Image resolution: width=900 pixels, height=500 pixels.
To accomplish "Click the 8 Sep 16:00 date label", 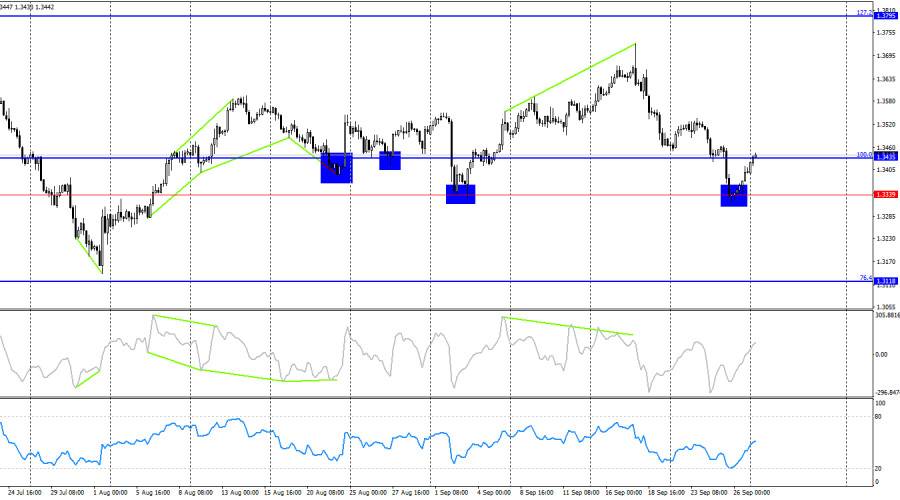I will pyautogui.click(x=537, y=493).
